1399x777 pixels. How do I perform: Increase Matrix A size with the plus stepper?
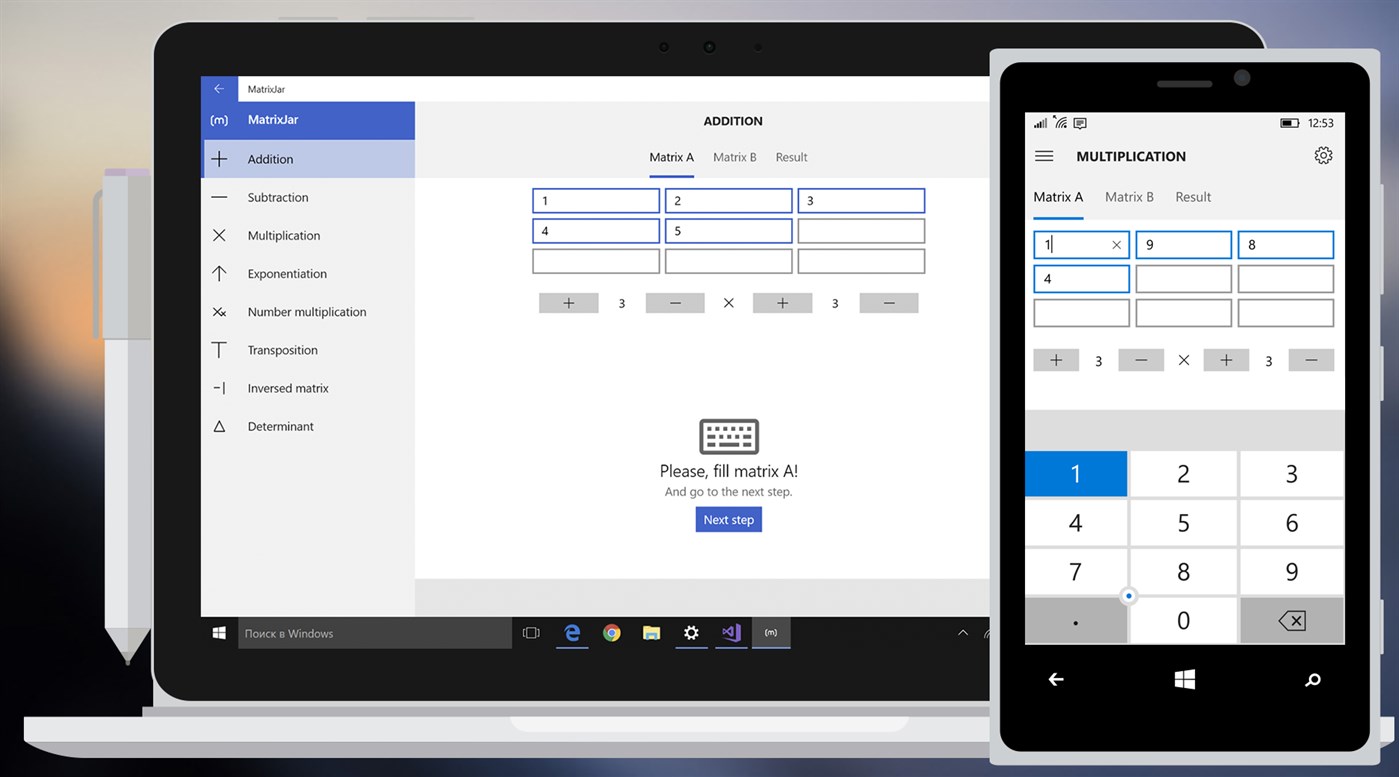[568, 302]
